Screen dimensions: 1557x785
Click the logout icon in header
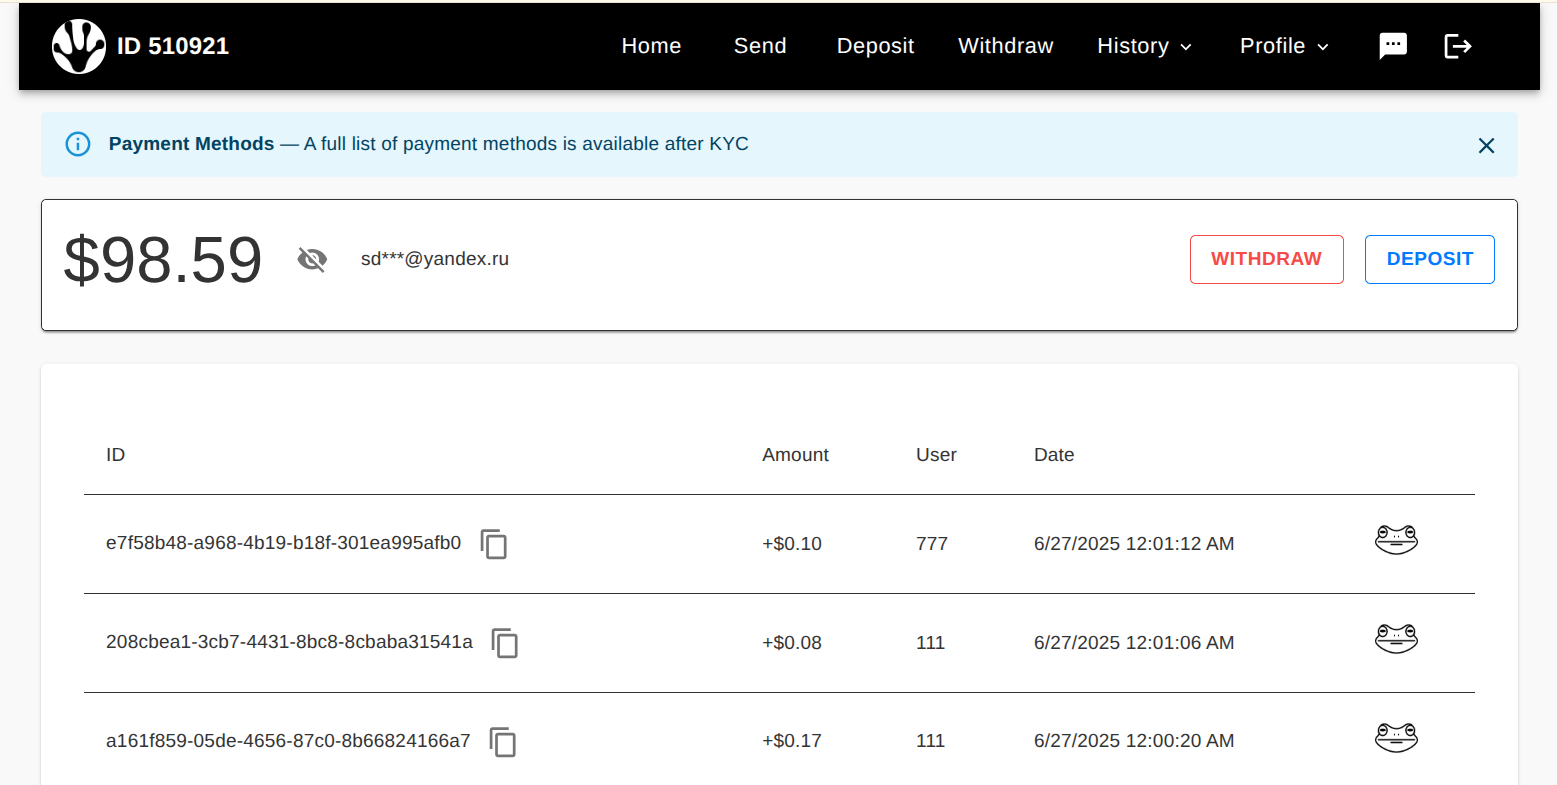[x=1457, y=46]
